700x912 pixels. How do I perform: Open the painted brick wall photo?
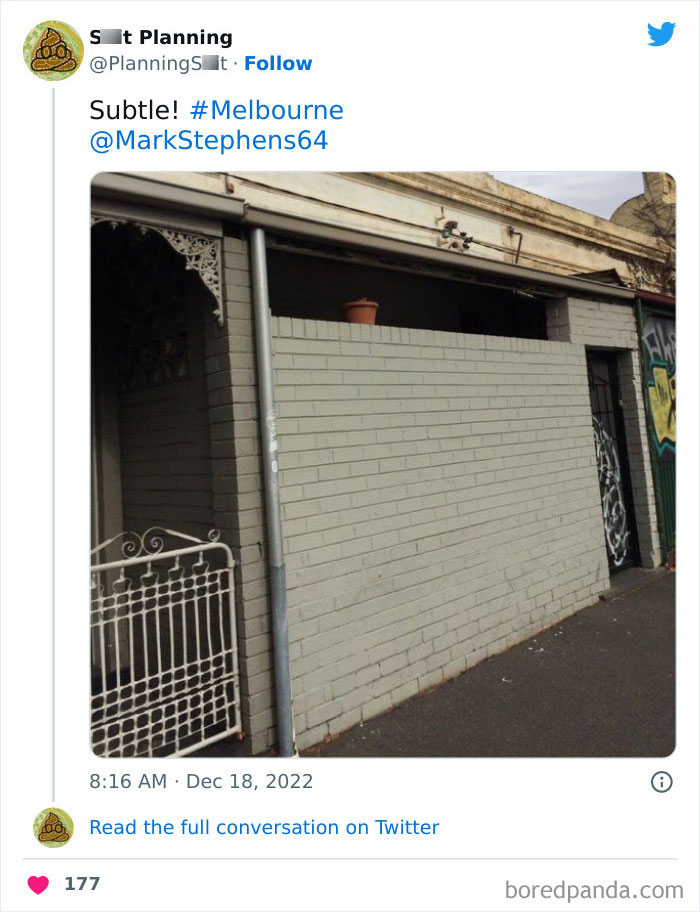coord(383,465)
